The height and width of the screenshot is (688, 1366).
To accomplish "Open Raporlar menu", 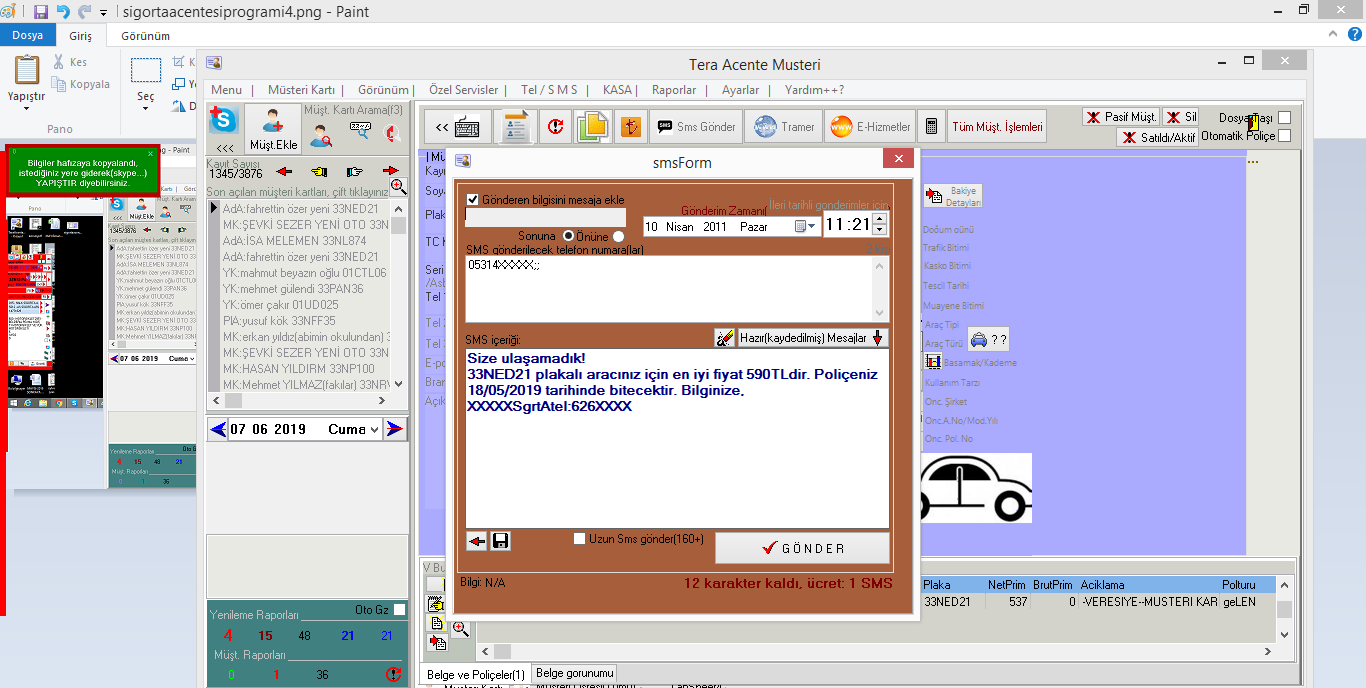I will point(674,89).
